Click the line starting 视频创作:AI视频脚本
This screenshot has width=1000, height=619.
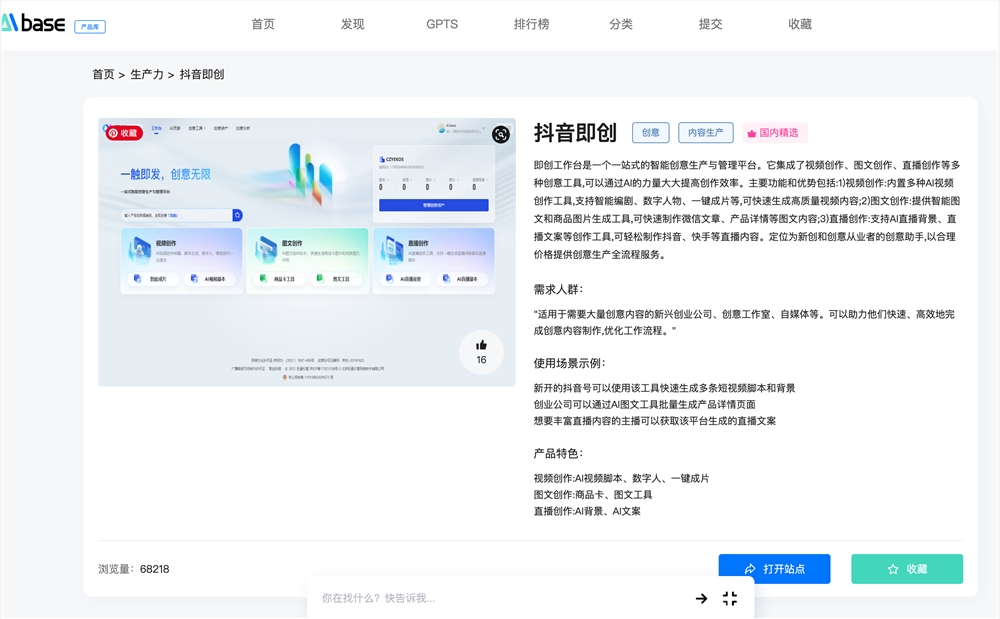tap(621, 478)
